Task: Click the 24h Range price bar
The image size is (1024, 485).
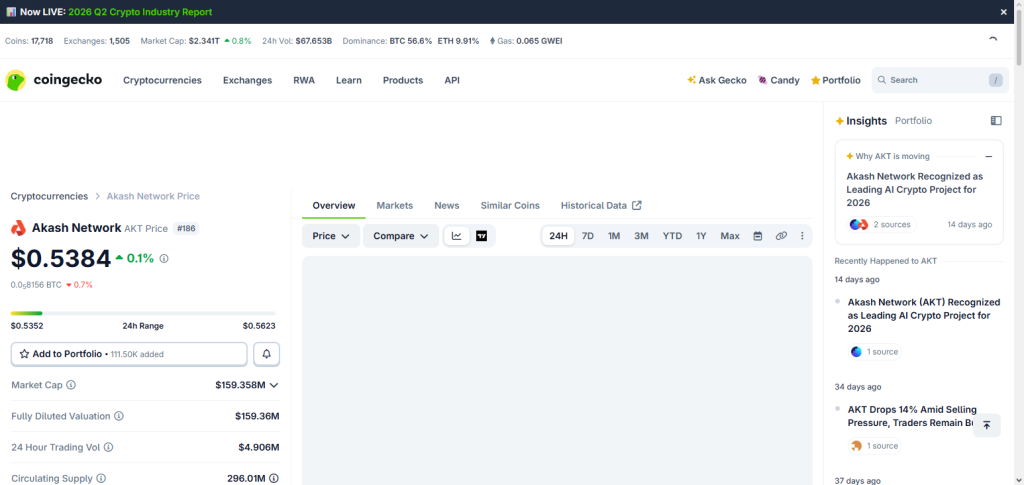Action: click(x=143, y=313)
